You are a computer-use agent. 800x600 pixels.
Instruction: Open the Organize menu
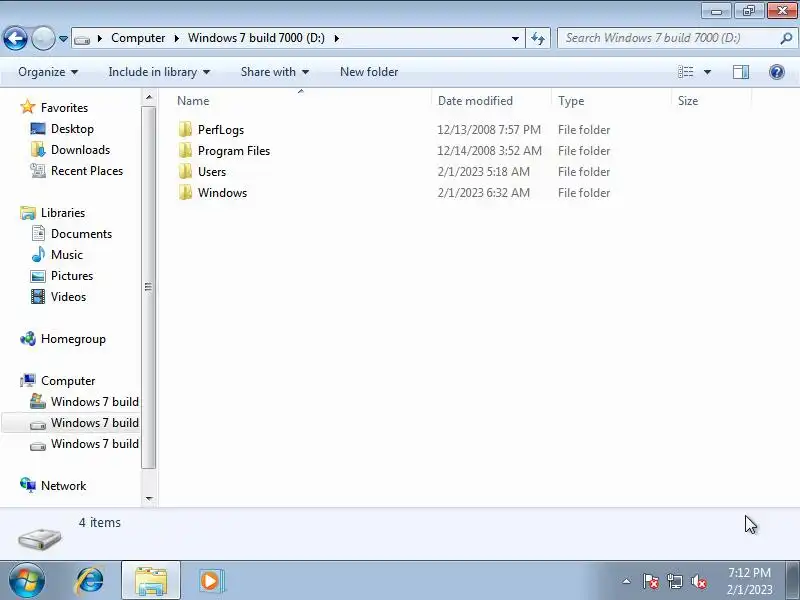[x=48, y=72]
